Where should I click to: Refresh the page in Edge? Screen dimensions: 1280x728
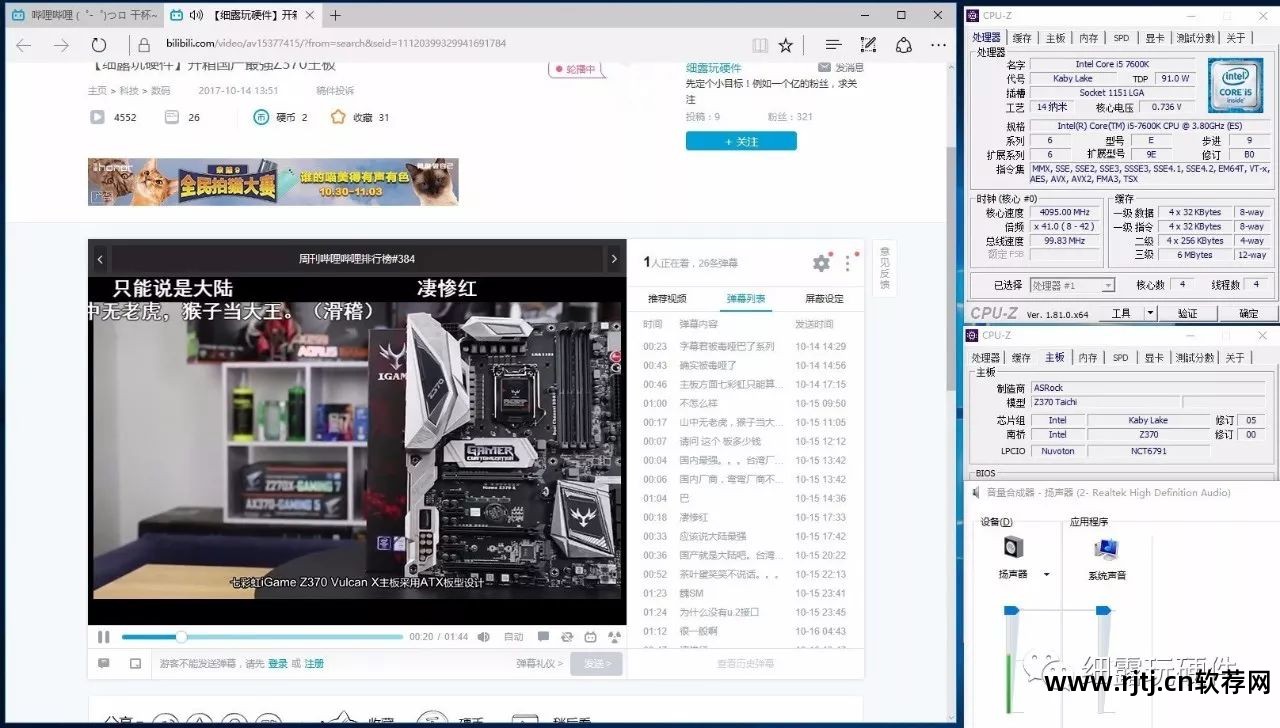(x=99, y=45)
